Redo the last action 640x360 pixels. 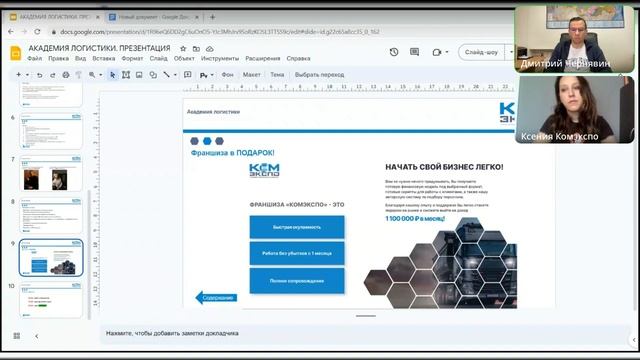[x=53, y=75]
